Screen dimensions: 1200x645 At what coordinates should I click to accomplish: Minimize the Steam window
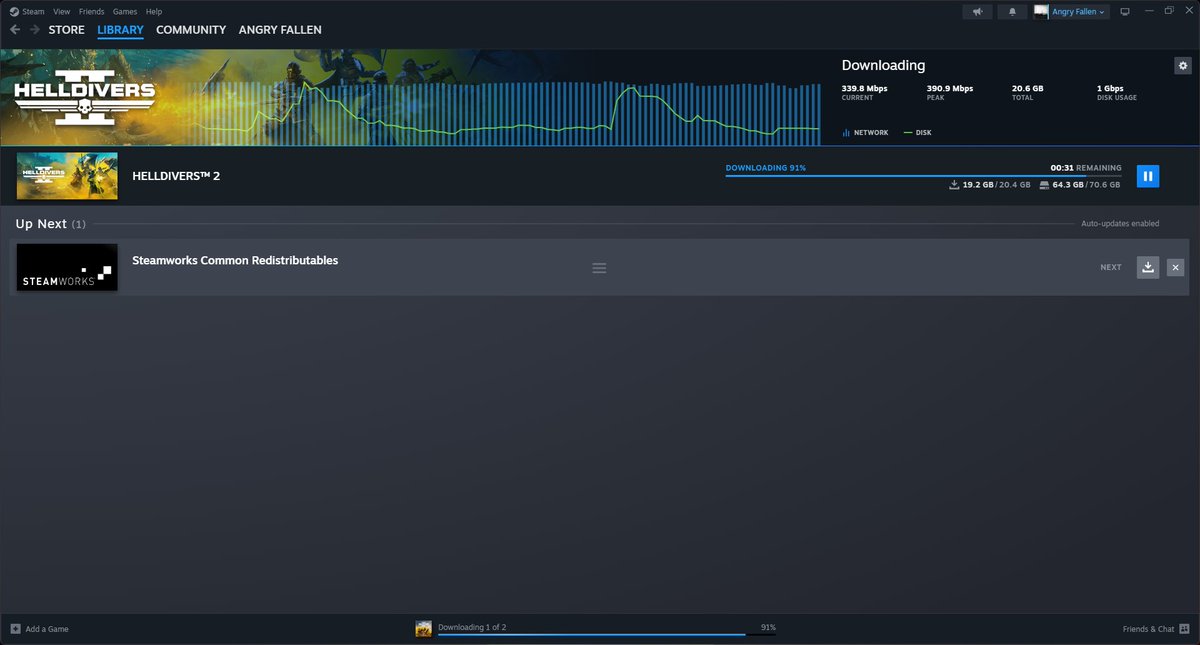[x=1148, y=11]
